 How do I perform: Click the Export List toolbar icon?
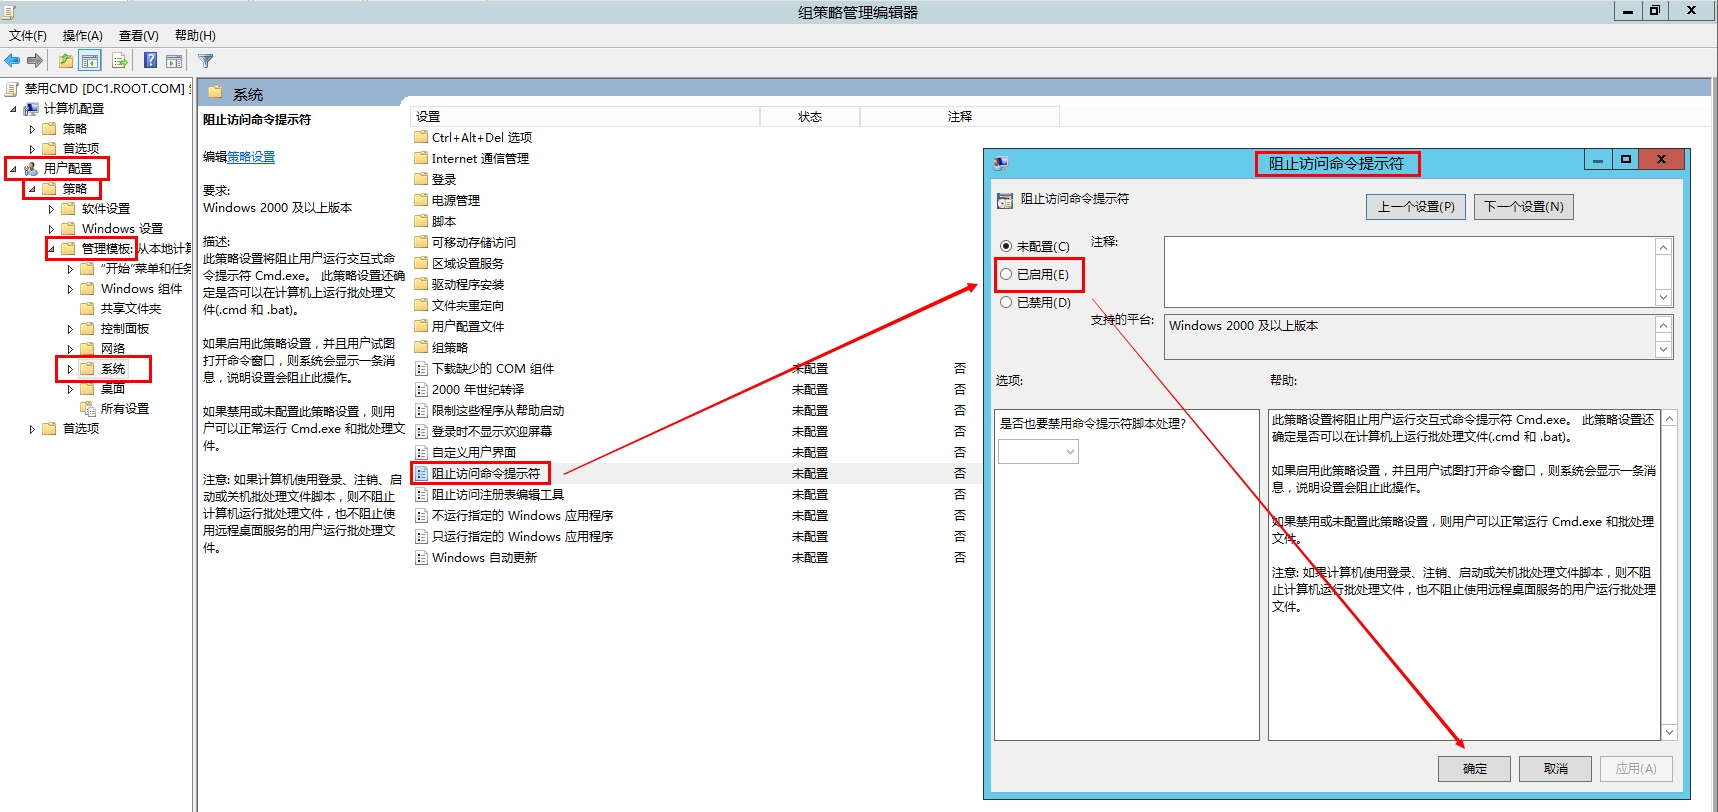[x=120, y=61]
